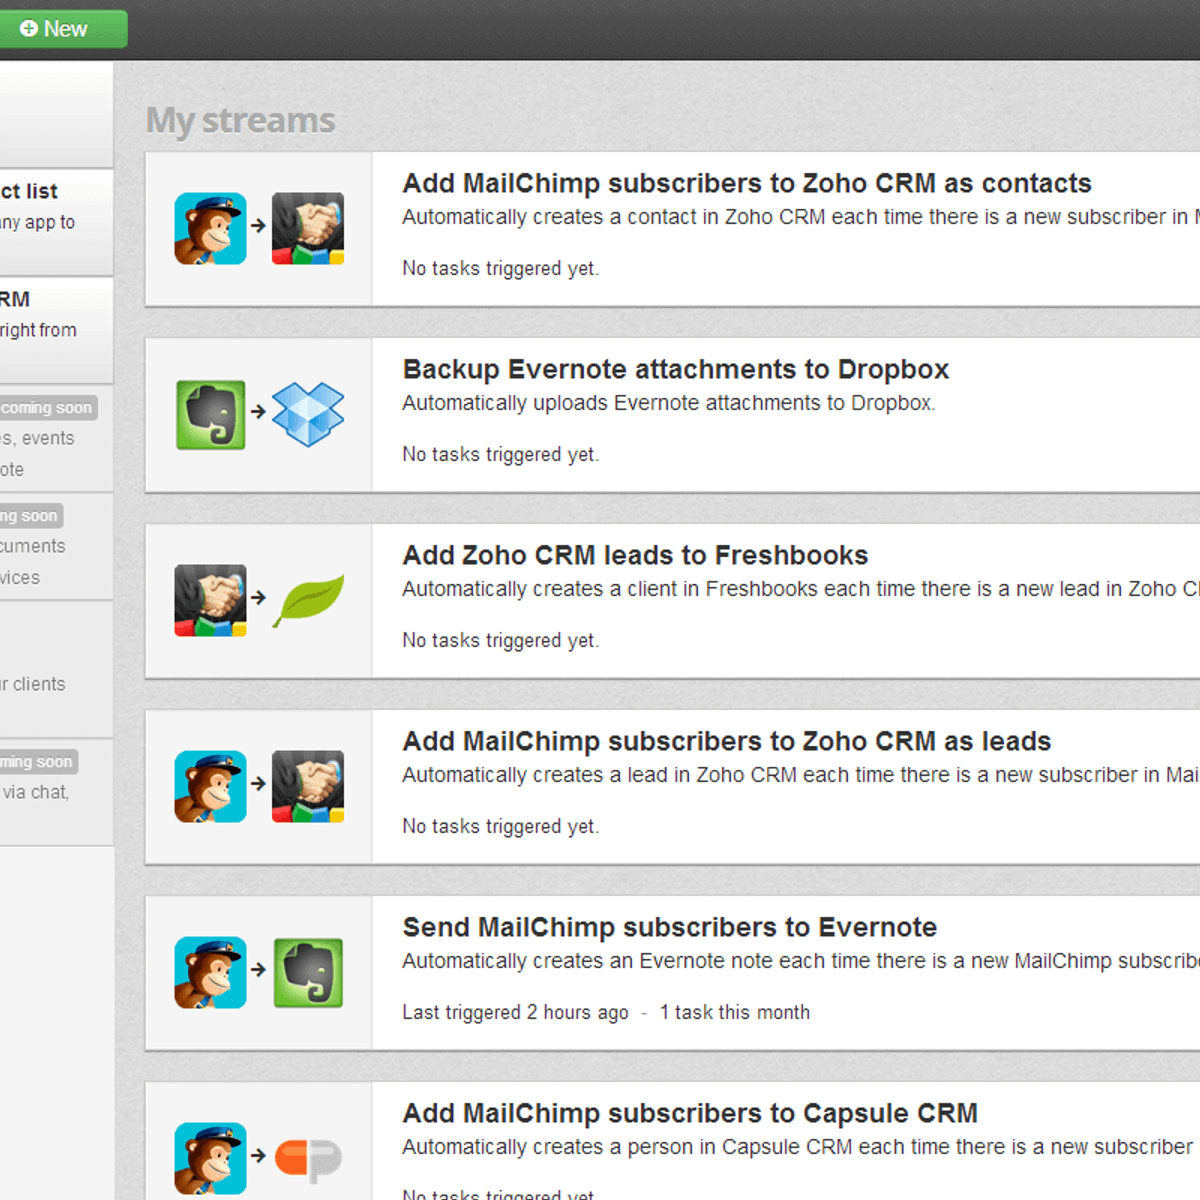Click the MailChimp icon in the leads stream
This screenshot has height=1200, width=1200.
pos(211,786)
